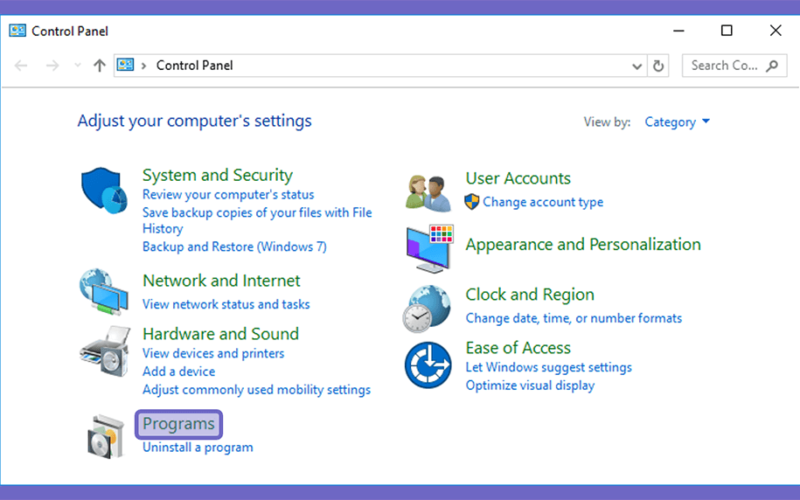Open Change account type link
Viewport: 800px width, 500px height.
click(543, 202)
